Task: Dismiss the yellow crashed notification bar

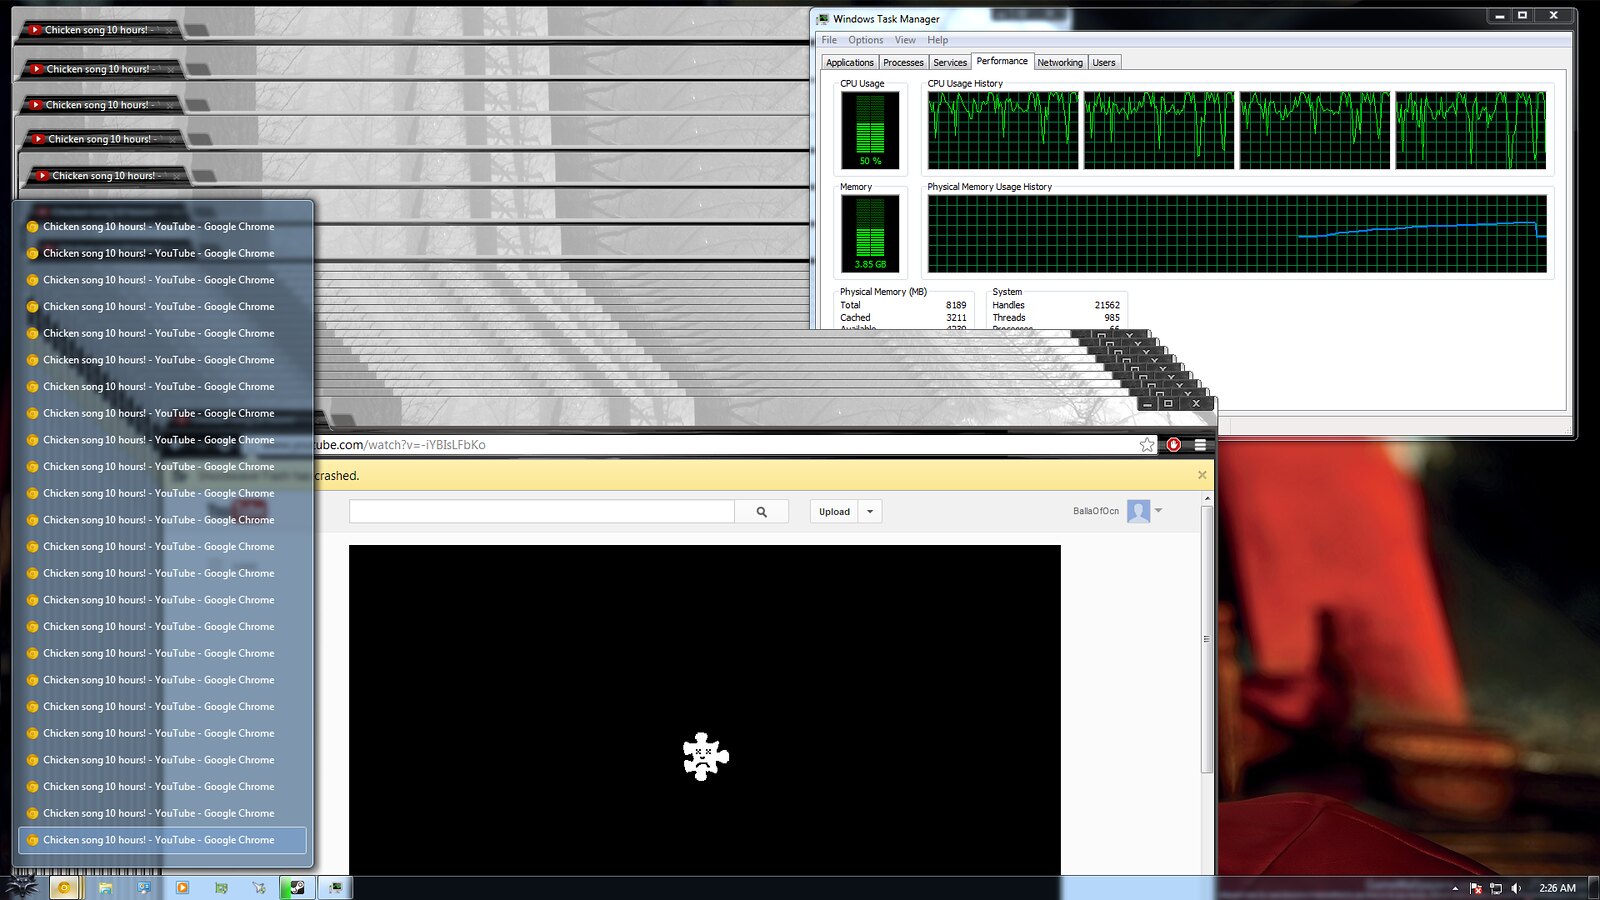Action: tap(1202, 475)
